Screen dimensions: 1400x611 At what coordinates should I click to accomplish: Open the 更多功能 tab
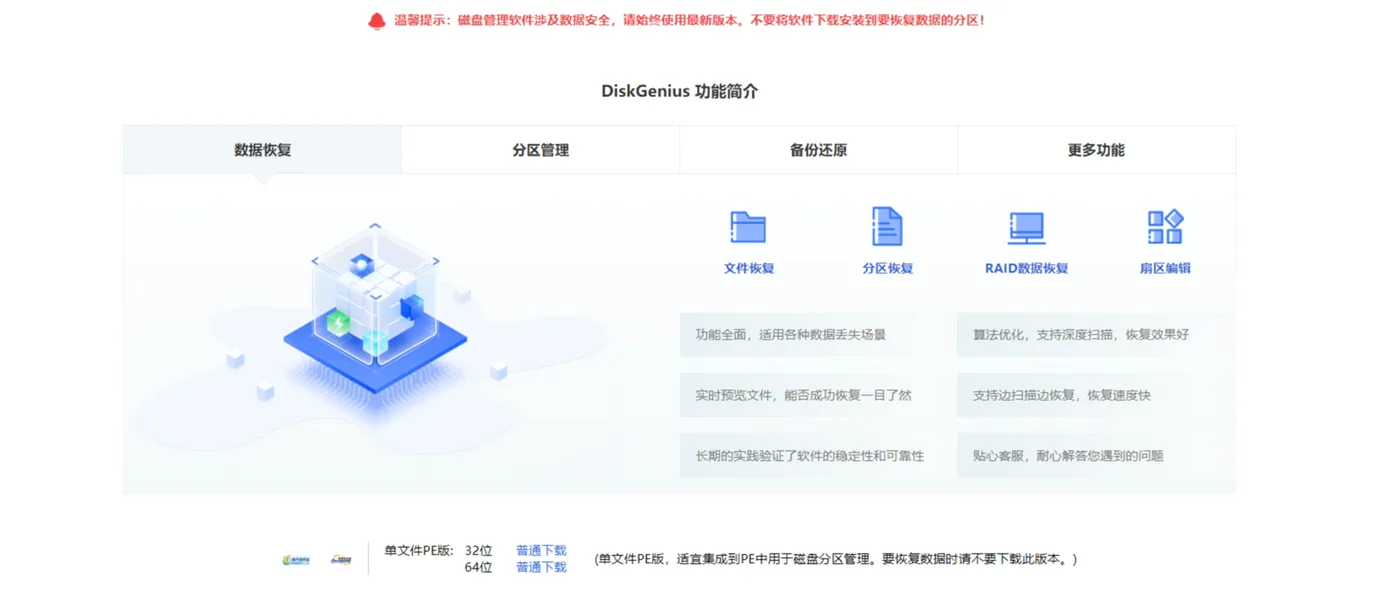1096,150
